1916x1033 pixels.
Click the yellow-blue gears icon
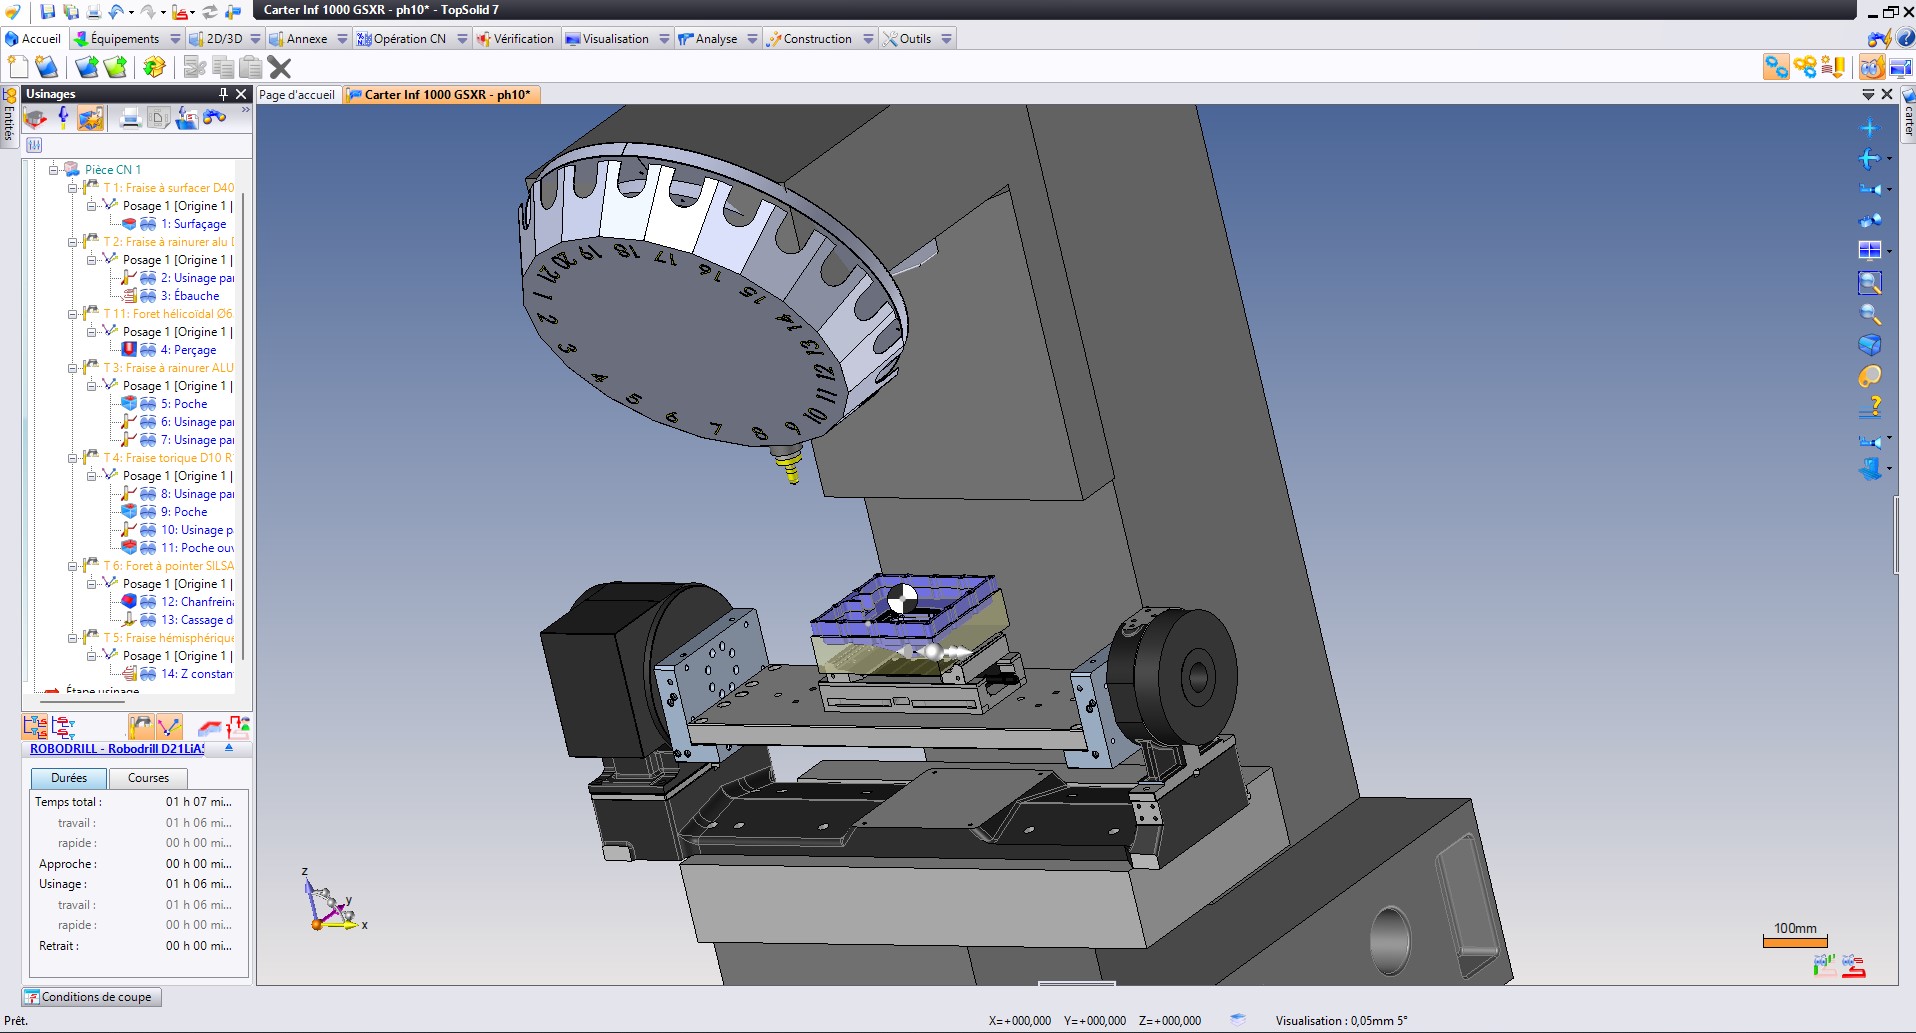(1805, 67)
